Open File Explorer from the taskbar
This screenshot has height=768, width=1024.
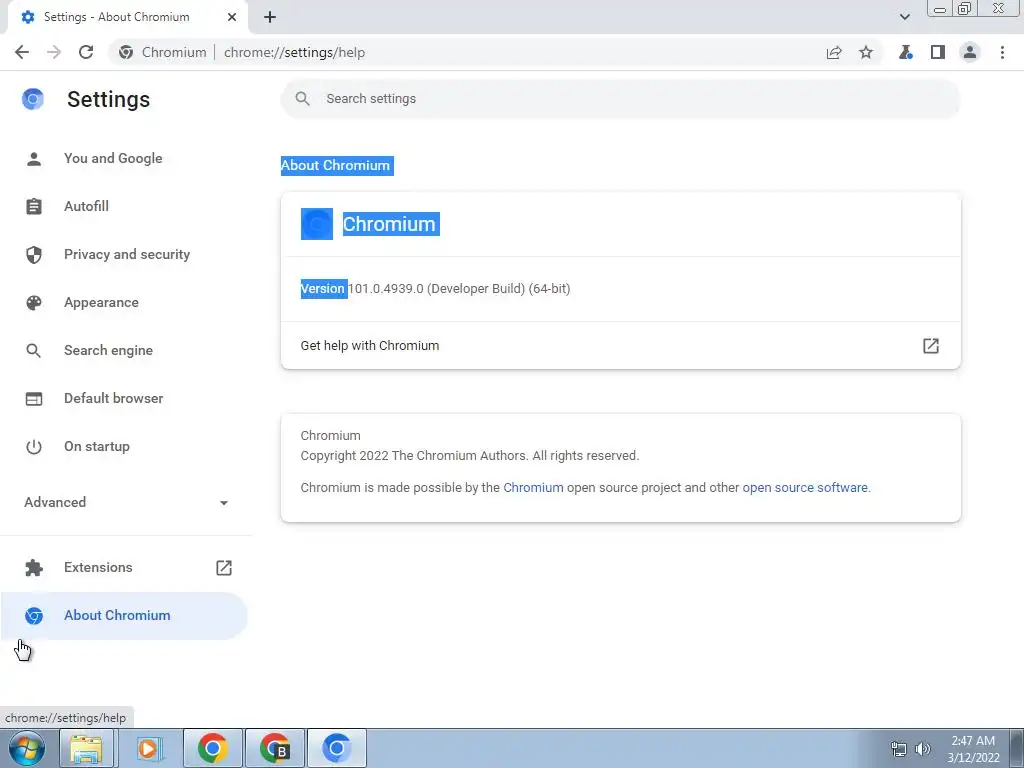tap(86, 748)
